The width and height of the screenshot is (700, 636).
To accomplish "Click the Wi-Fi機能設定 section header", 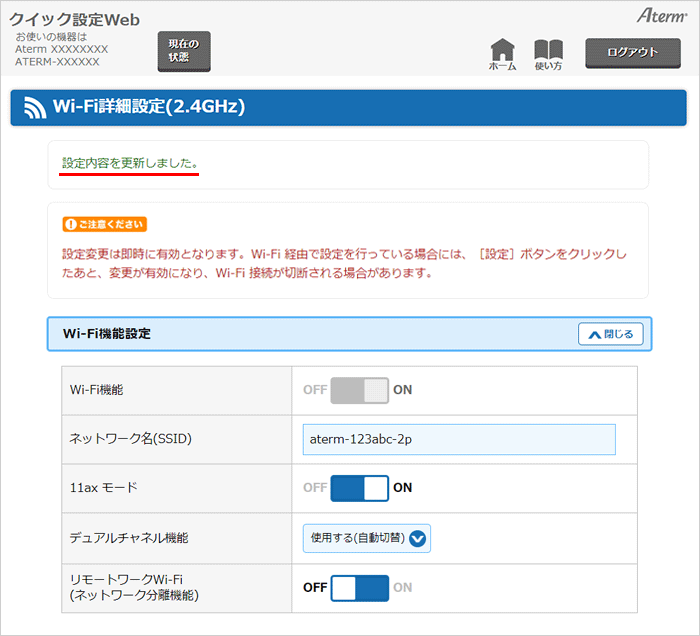I will coord(107,334).
